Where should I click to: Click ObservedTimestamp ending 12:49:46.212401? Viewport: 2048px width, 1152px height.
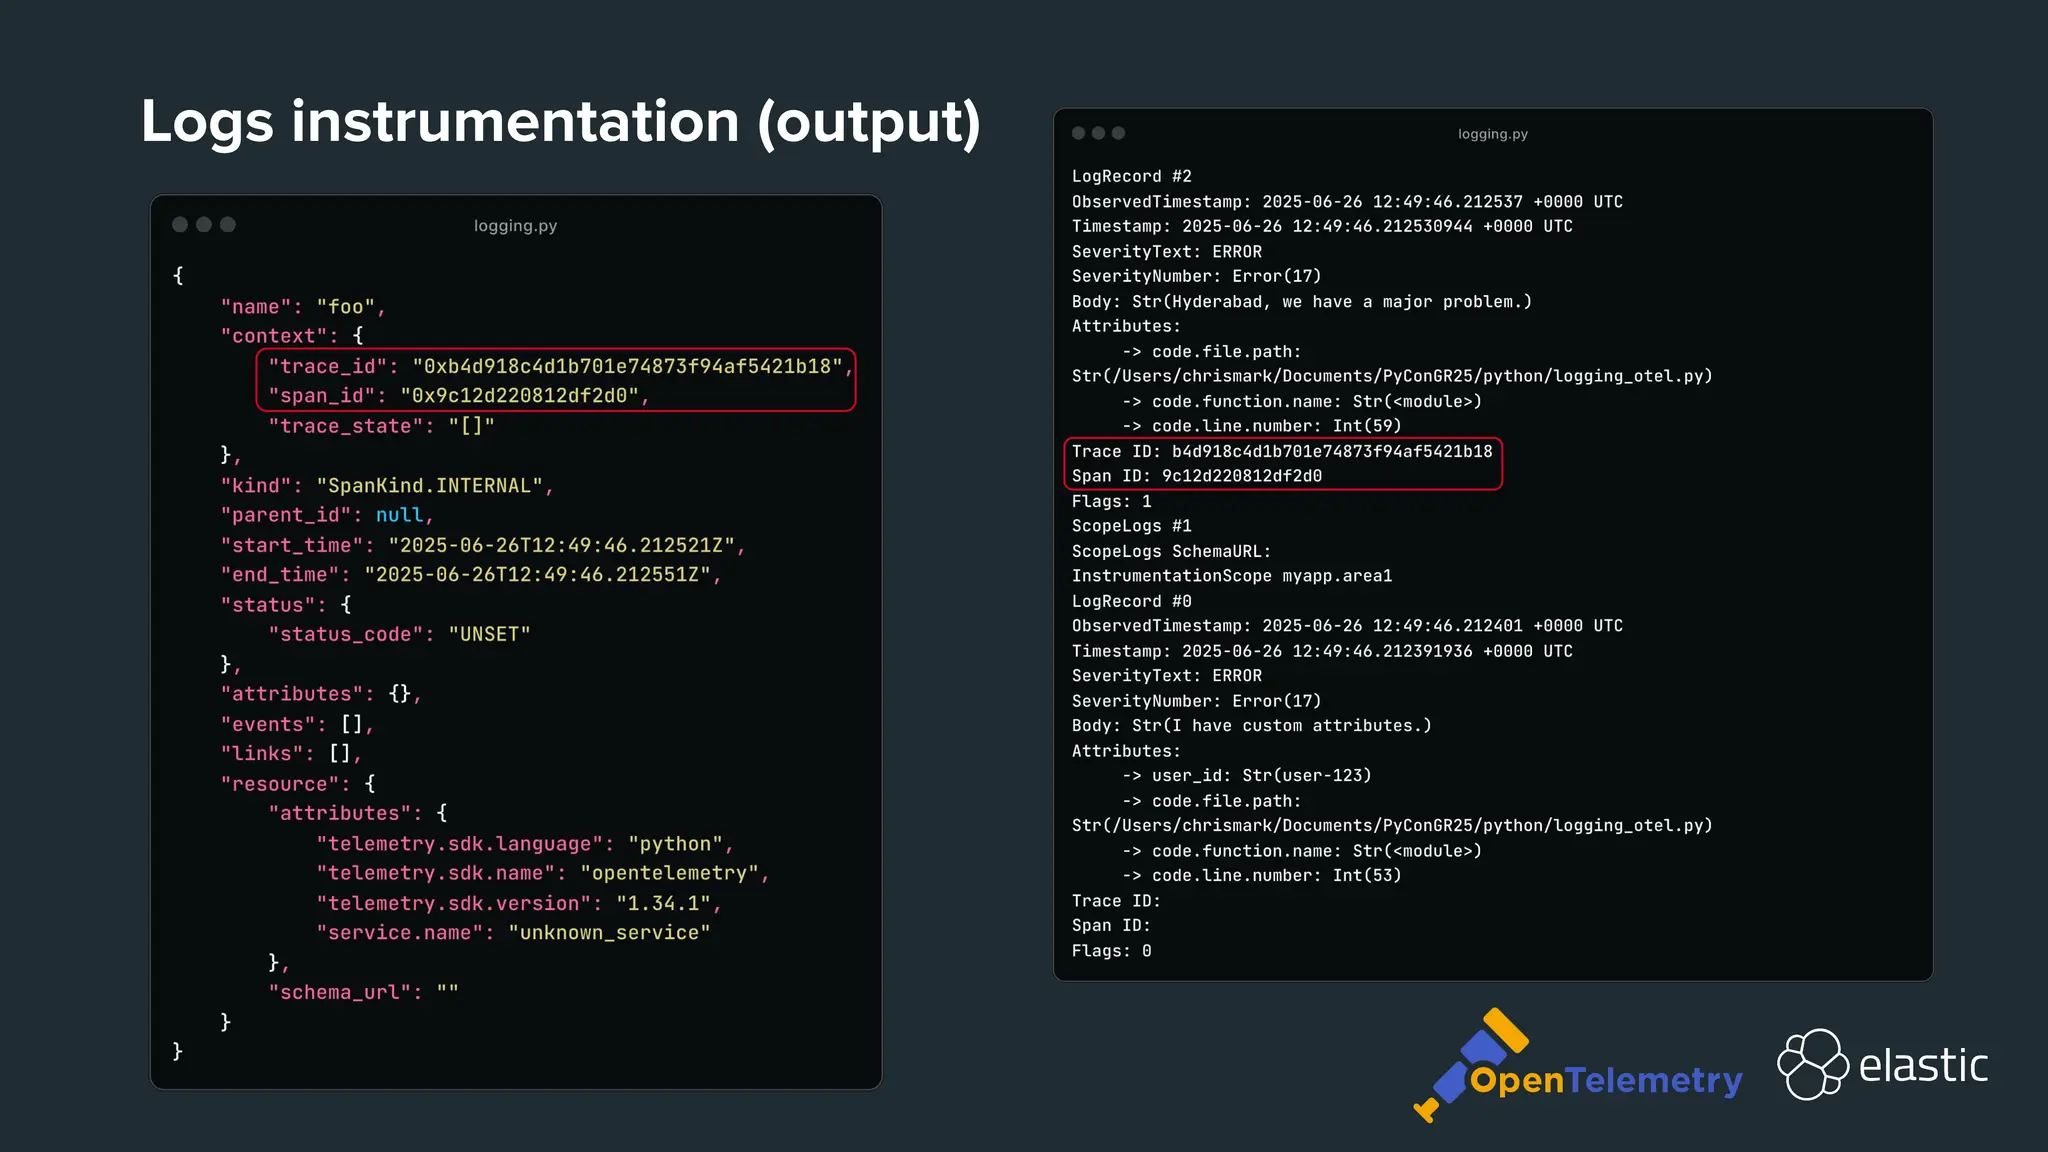[1347, 626]
